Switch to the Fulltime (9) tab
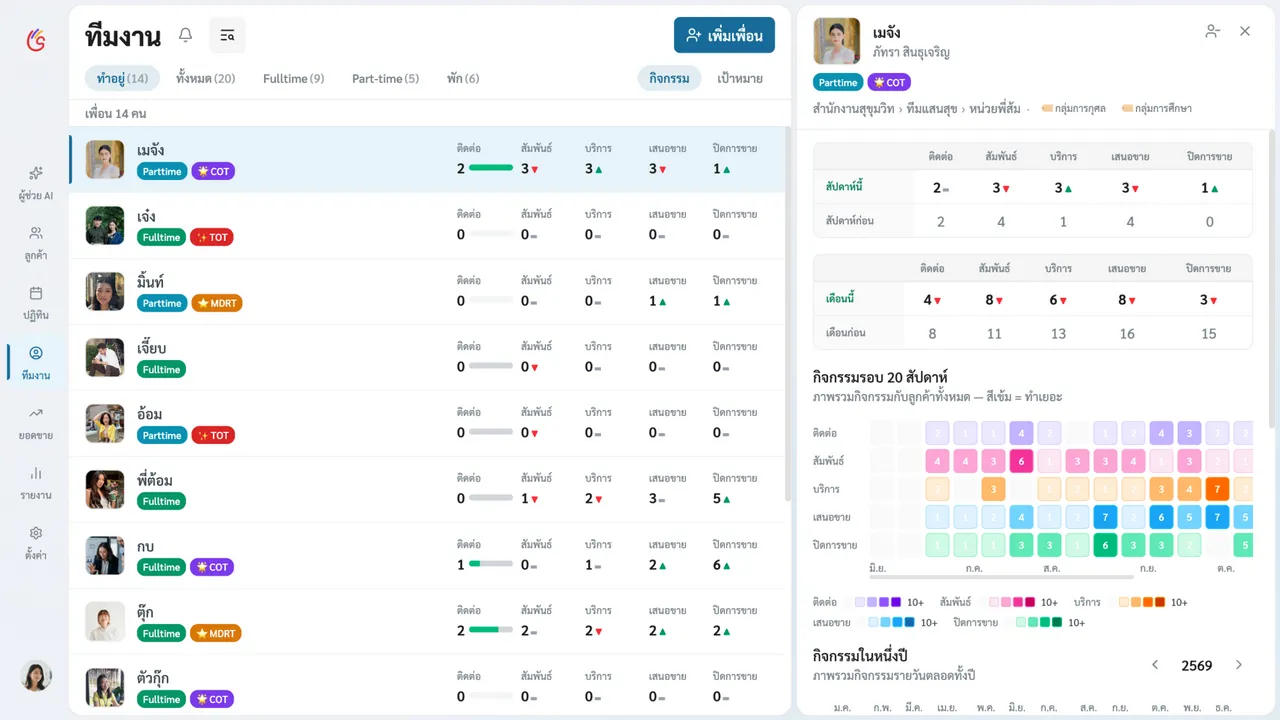The height and width of the screenshot is (720, 1280). click(294, 78)
